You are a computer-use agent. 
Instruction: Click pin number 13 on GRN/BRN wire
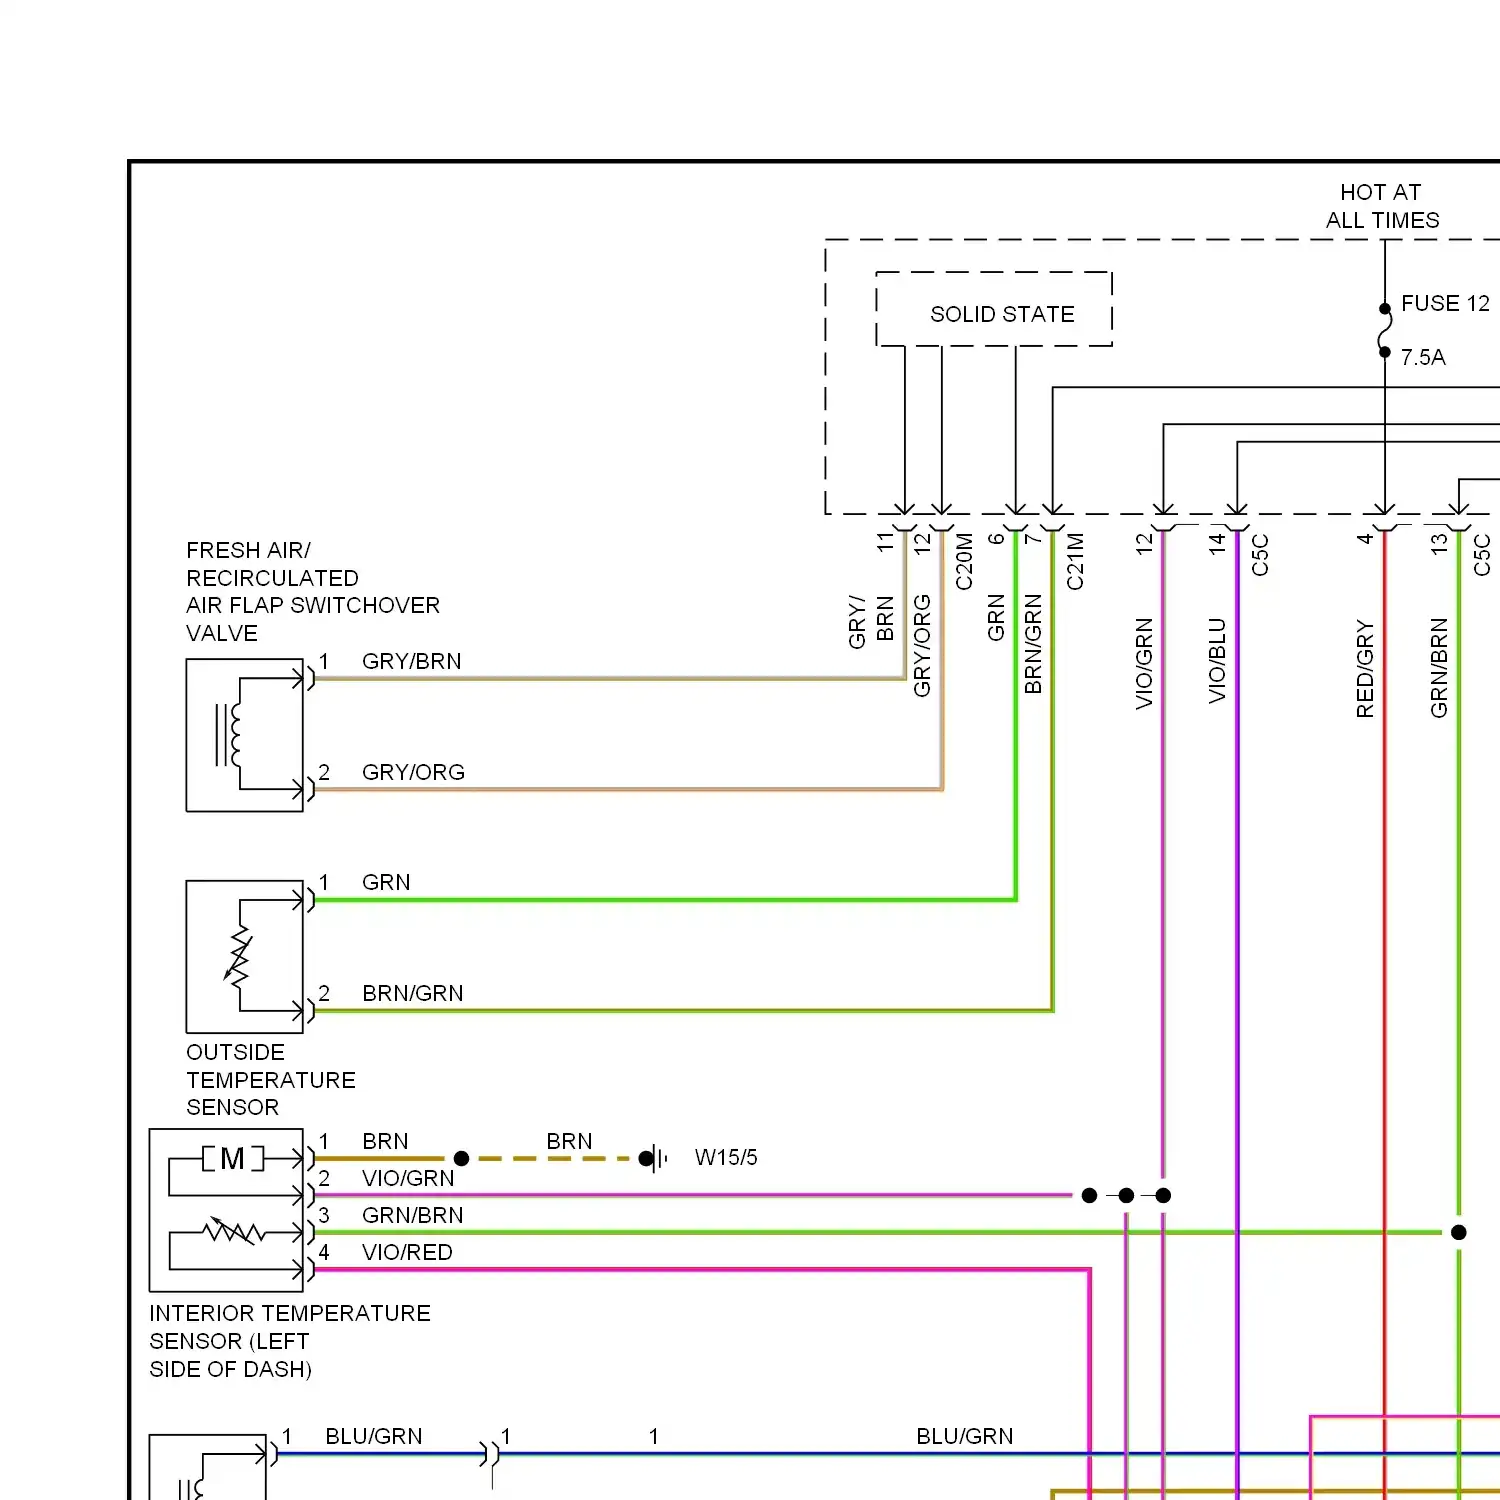coord(1439,543)
